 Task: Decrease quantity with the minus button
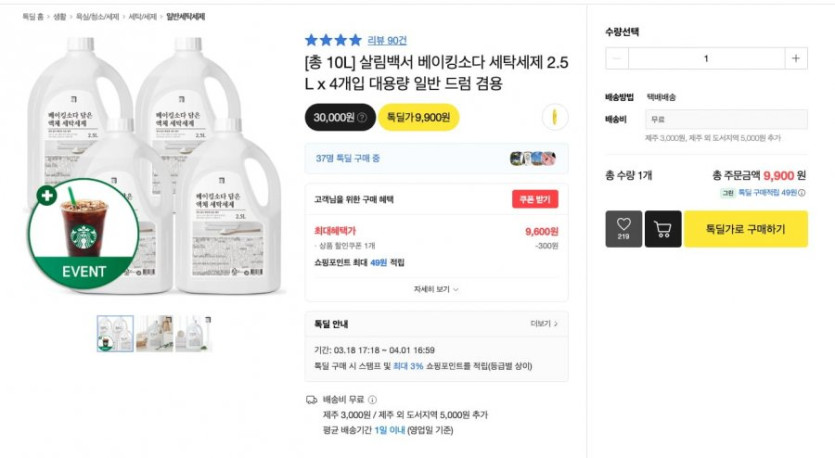point(618,58)
